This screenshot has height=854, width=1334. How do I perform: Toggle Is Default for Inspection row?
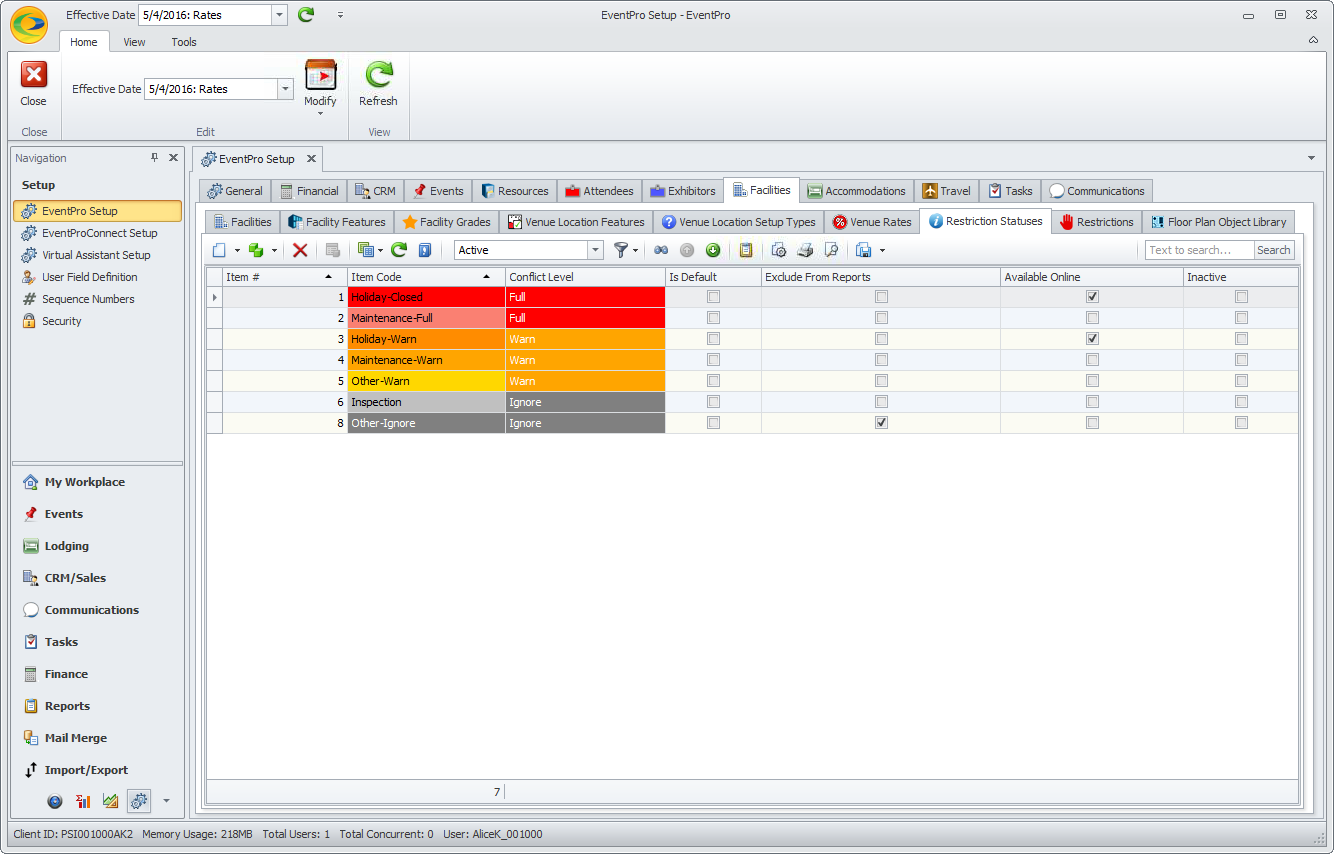(x=713, y=402)
